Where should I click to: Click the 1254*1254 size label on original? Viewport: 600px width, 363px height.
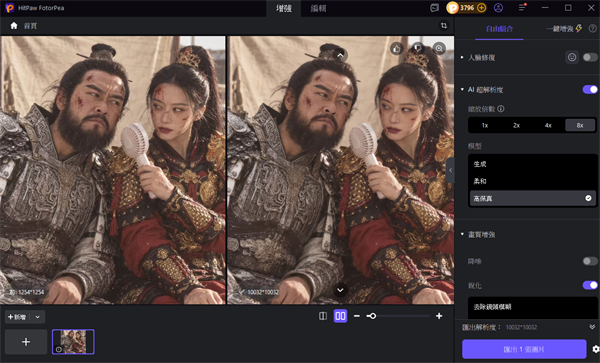pos(27,292)
